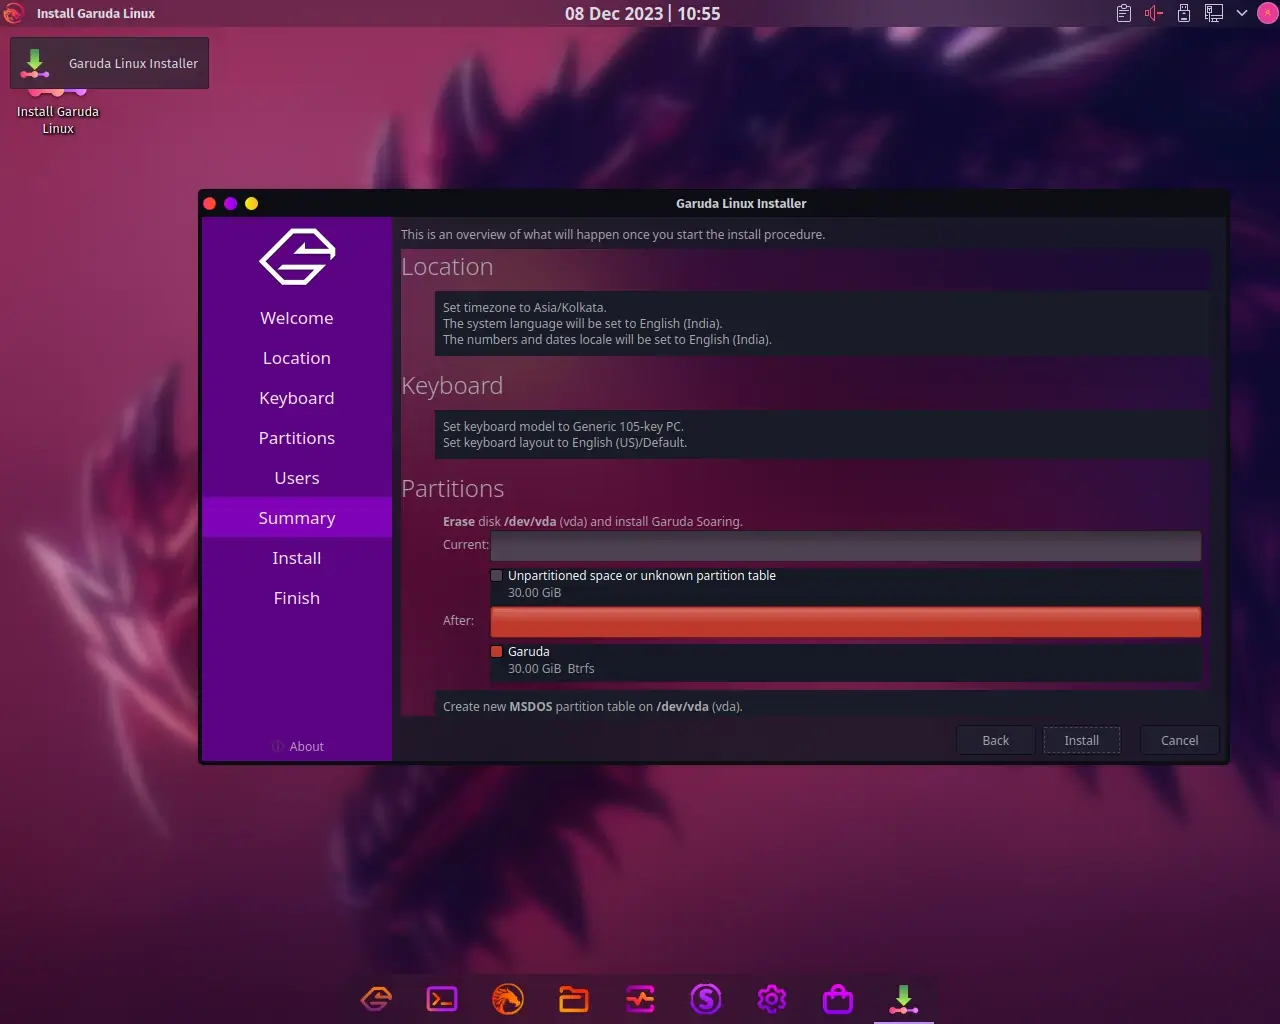Open the pink user avatar in top panel
Image resolution: width=1280 pixels, height=1024 pixels.
pos(1266,13)
